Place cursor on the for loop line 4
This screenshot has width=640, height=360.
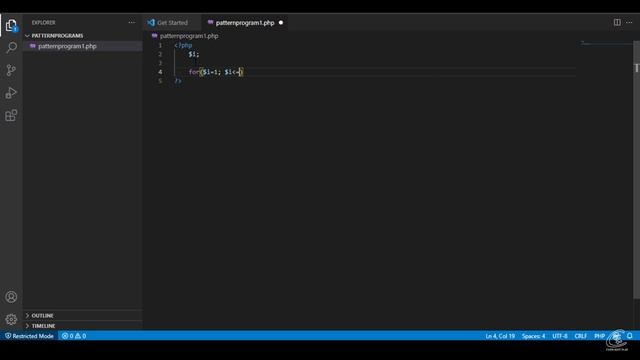[x=216, y=72]
